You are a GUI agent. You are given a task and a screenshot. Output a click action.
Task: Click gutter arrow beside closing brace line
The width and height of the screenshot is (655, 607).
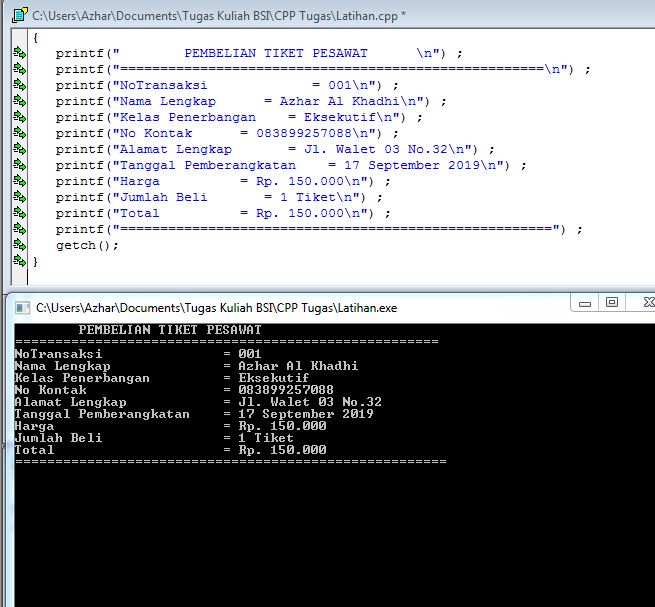[20, 261]
